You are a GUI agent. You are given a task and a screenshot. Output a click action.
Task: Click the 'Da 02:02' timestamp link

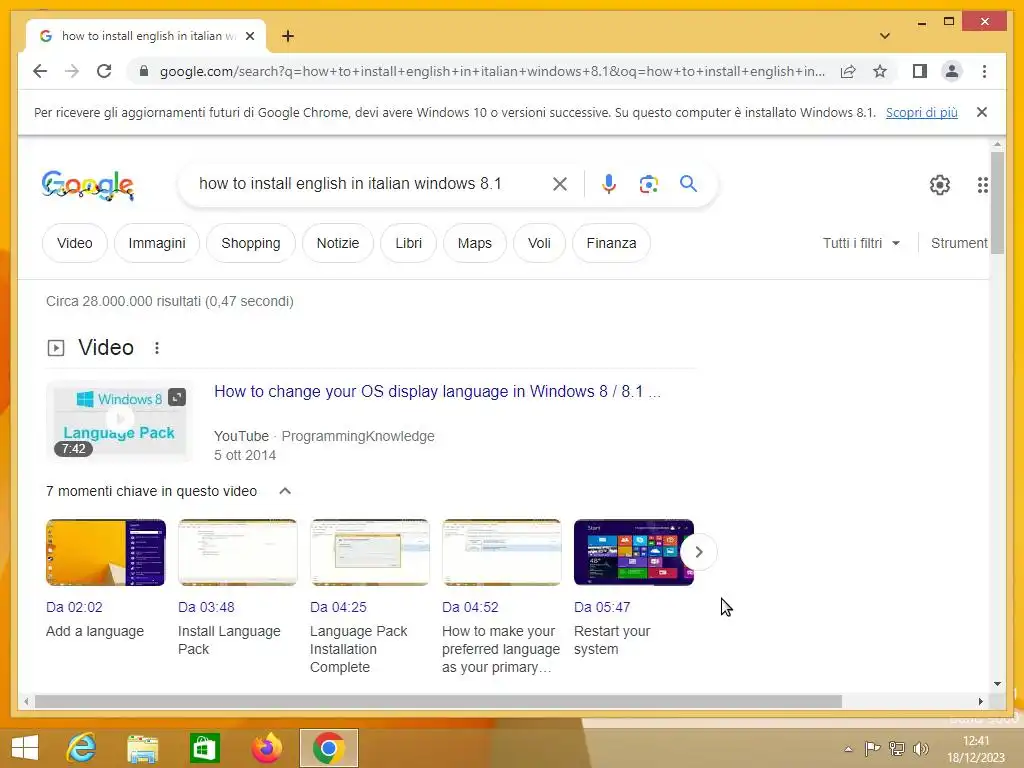tap(74, 607)
